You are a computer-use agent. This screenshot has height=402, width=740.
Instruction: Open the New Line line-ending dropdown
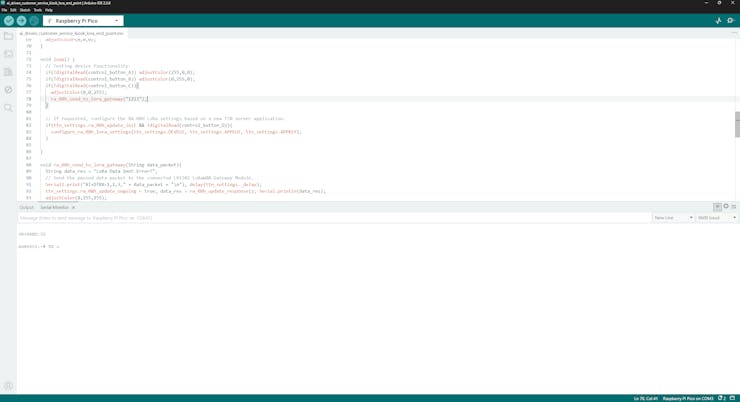point(673,218)
